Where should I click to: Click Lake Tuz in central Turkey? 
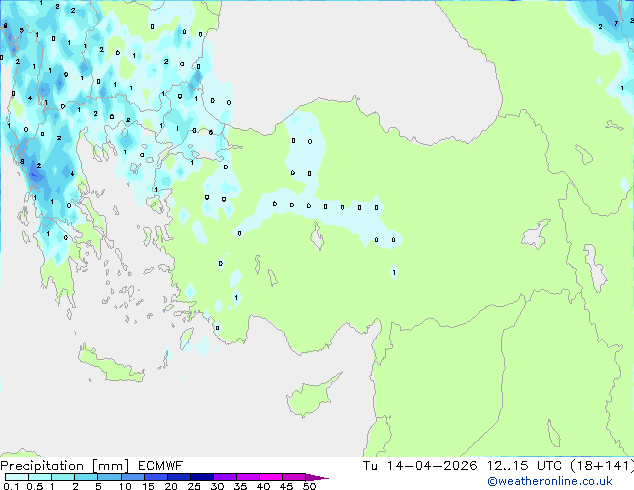click(x=318, y=238)
